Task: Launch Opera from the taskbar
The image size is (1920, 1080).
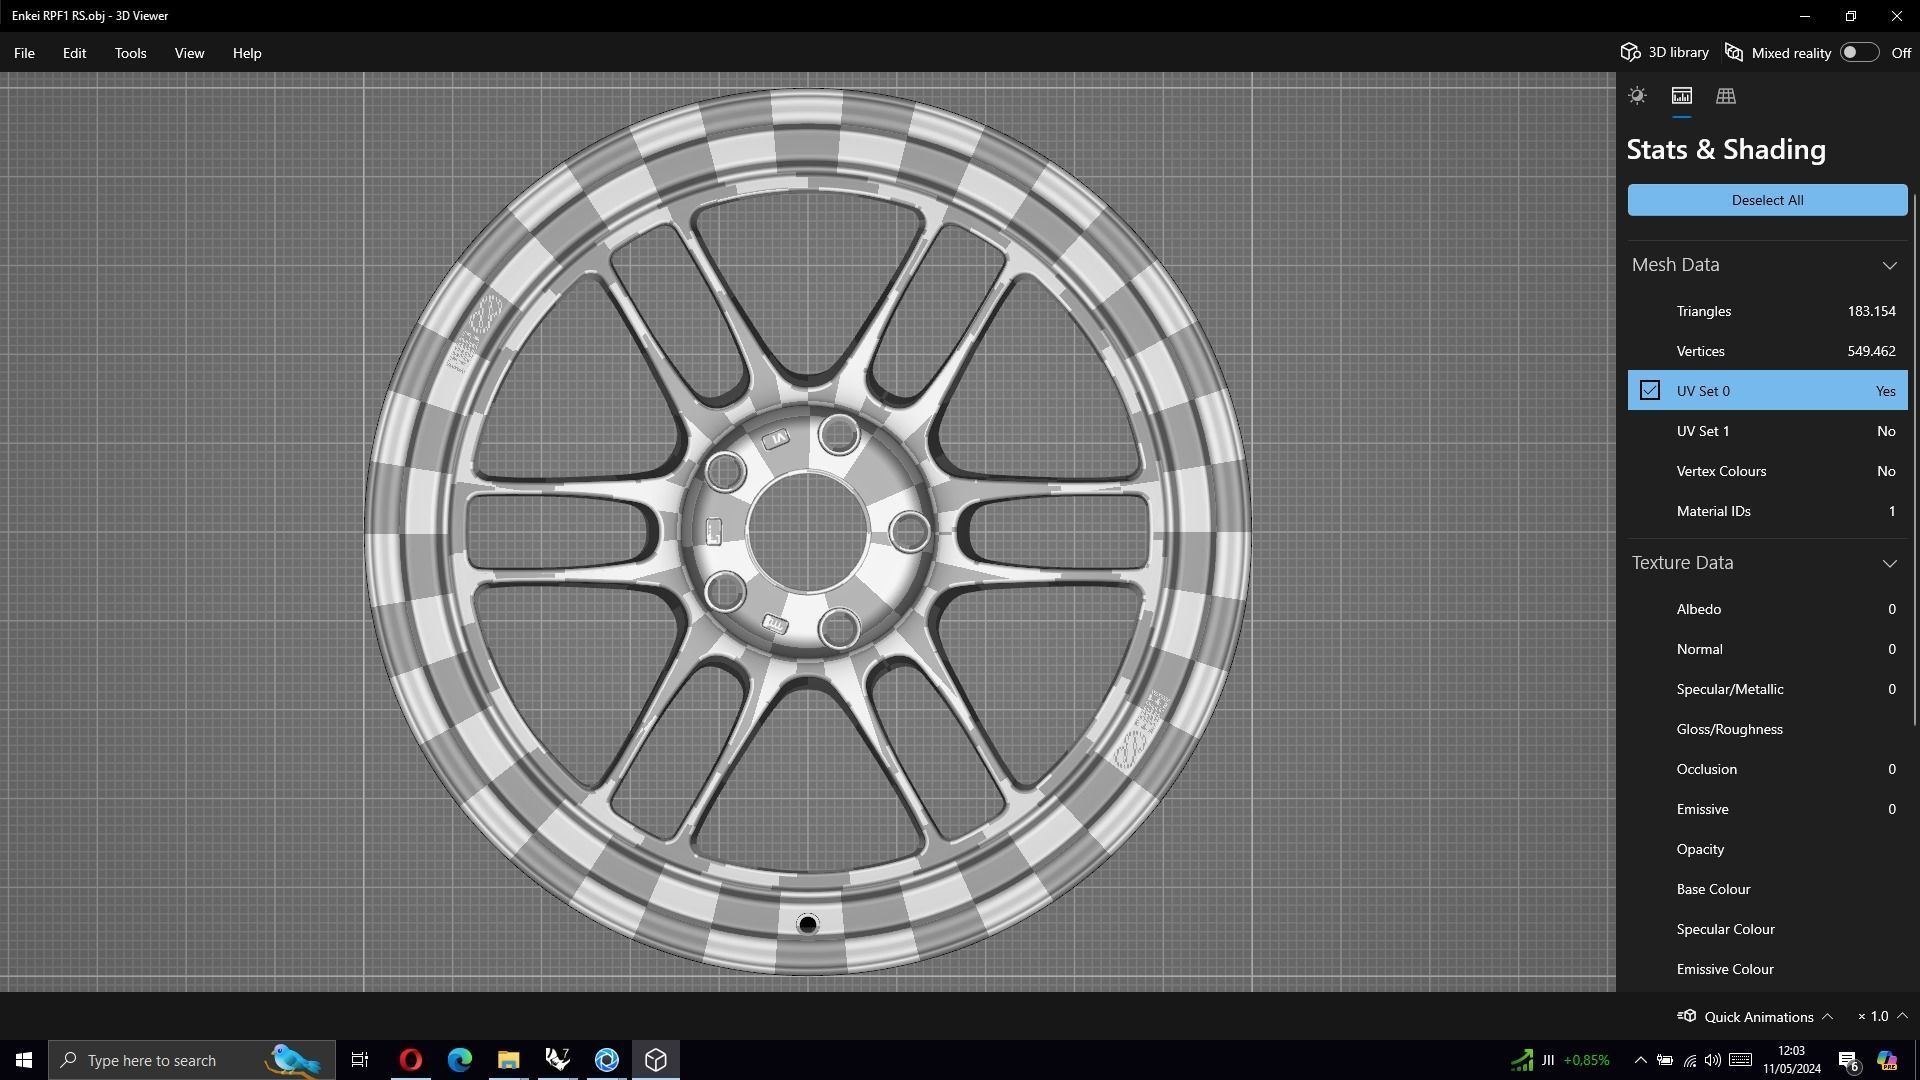Action: (x=410, y=1060)
